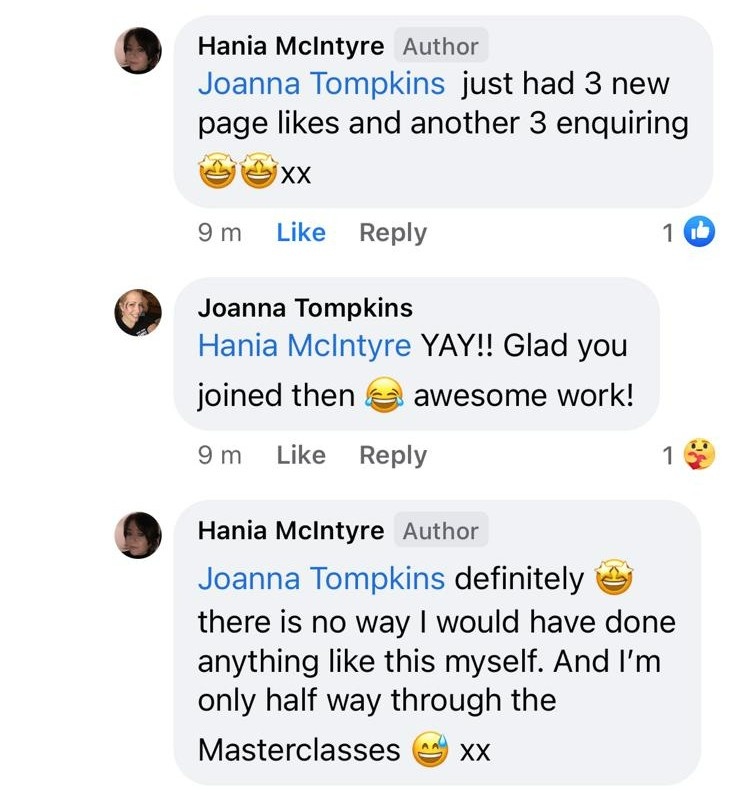This screenshot has width=739, height=793.
Task: Reply to Joanna Tompkins' comment
Action: pyautogui.click(x=393, y=456)
